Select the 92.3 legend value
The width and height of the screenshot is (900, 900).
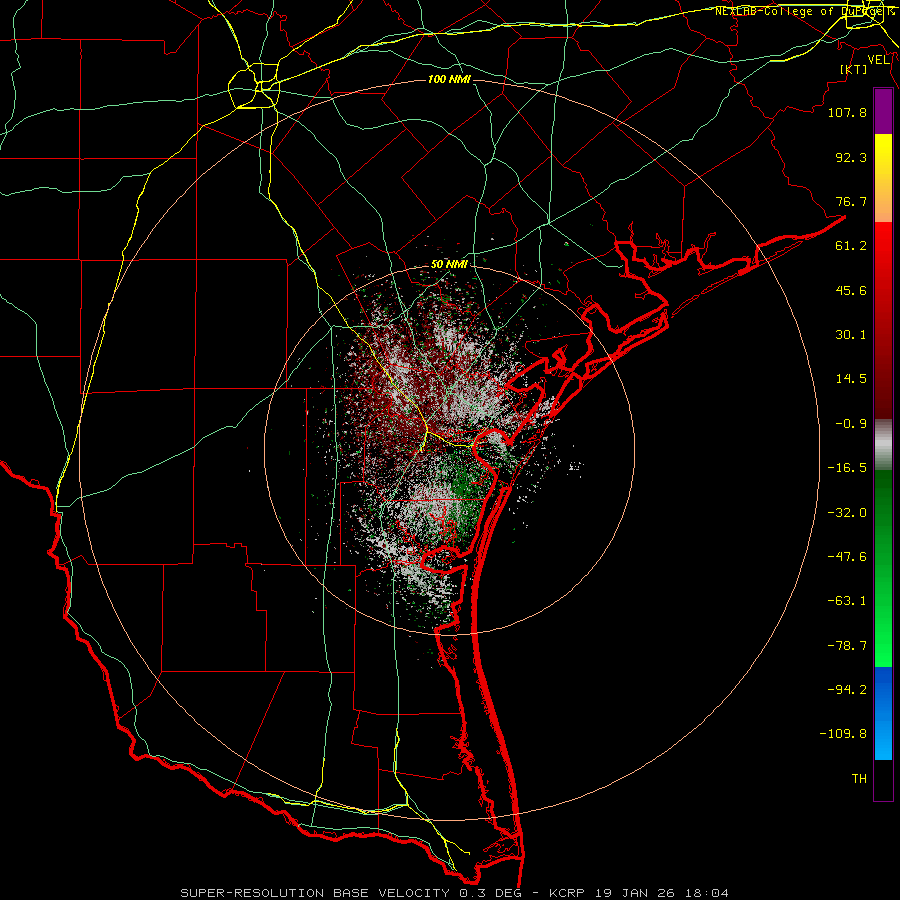(851, 157)
